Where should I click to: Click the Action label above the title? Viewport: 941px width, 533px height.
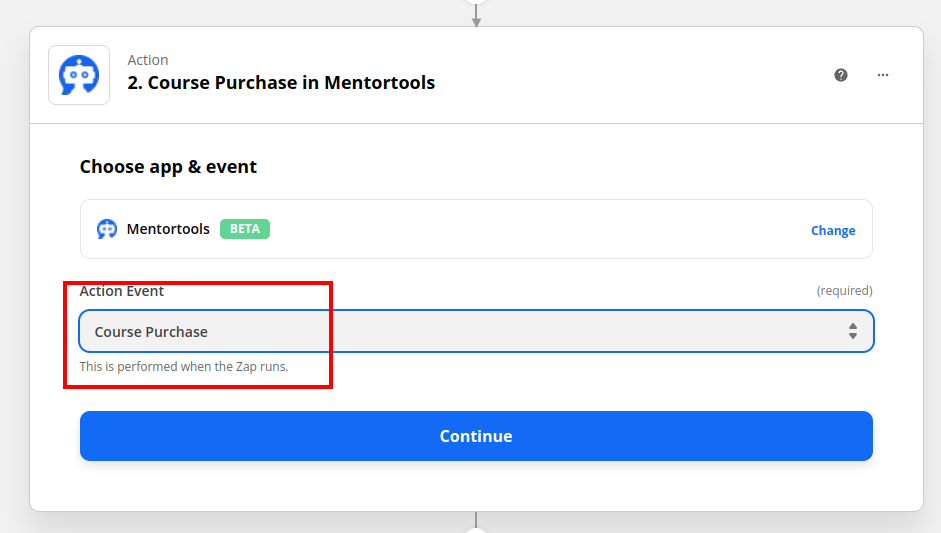pyautogui.click(x=148, y=60)
